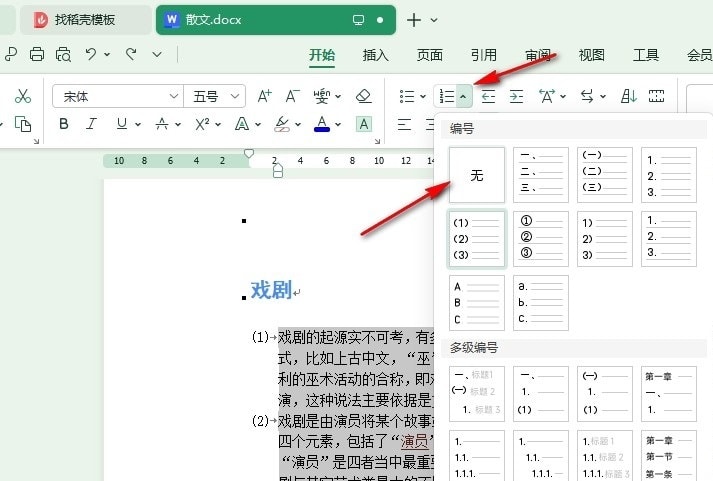This screenshot has width=713, height=481.
Task: Click the left-align paragraph icon
Action: 404,124
